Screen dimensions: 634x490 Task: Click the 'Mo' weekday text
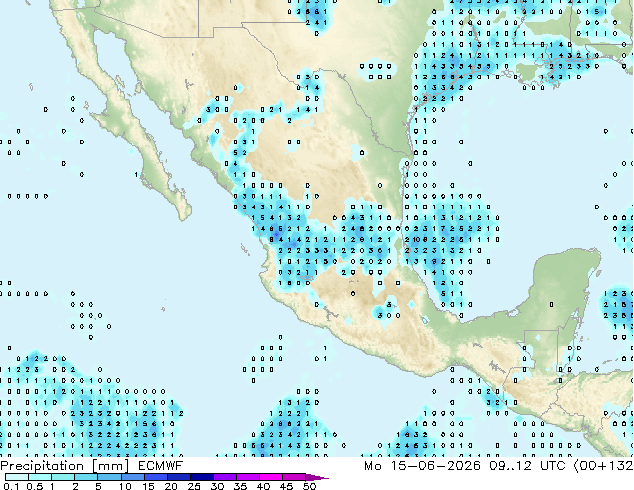click(373, 466)
